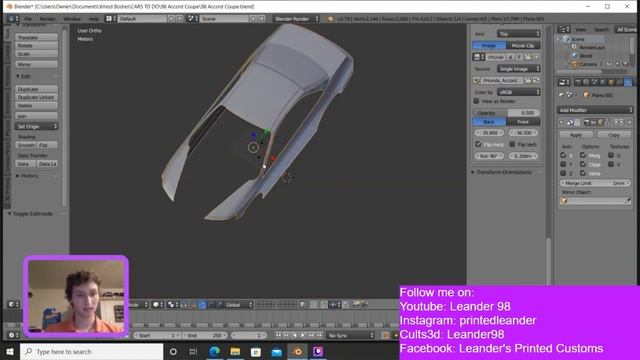Open File Explorer from the taskbar

click(x=235, y=351)
